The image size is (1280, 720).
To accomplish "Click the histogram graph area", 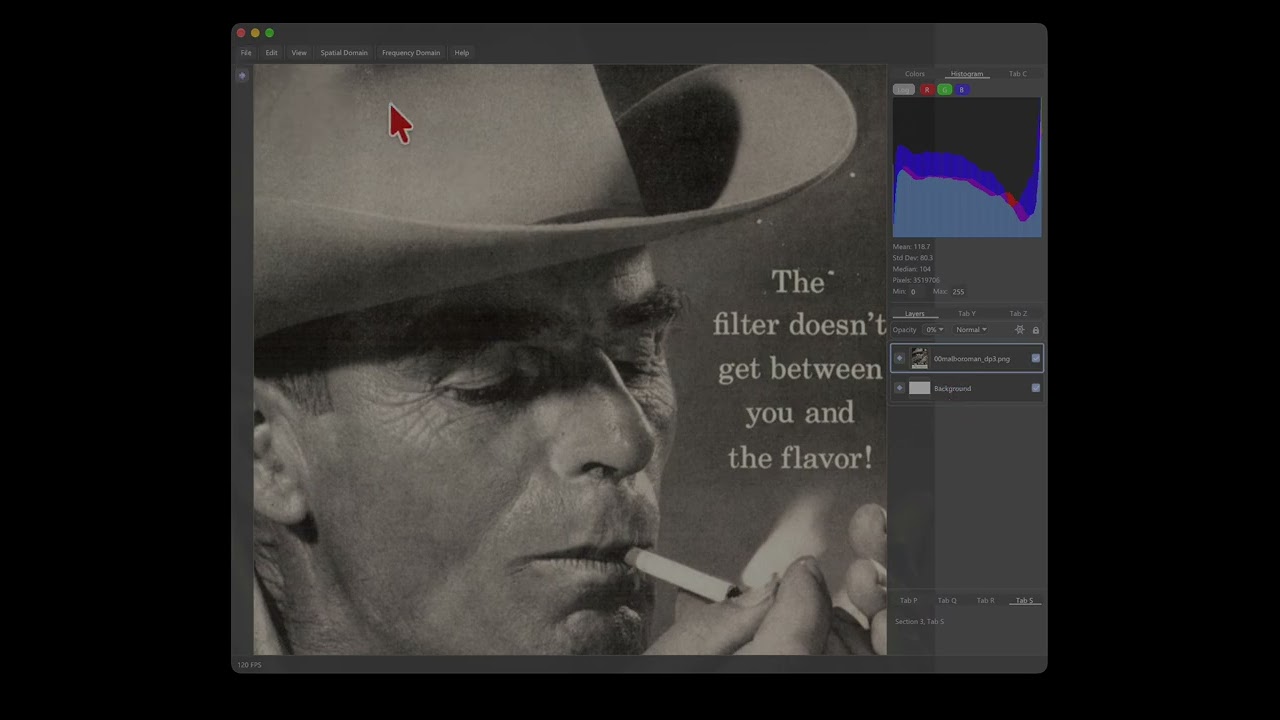I will pos(967,167).
